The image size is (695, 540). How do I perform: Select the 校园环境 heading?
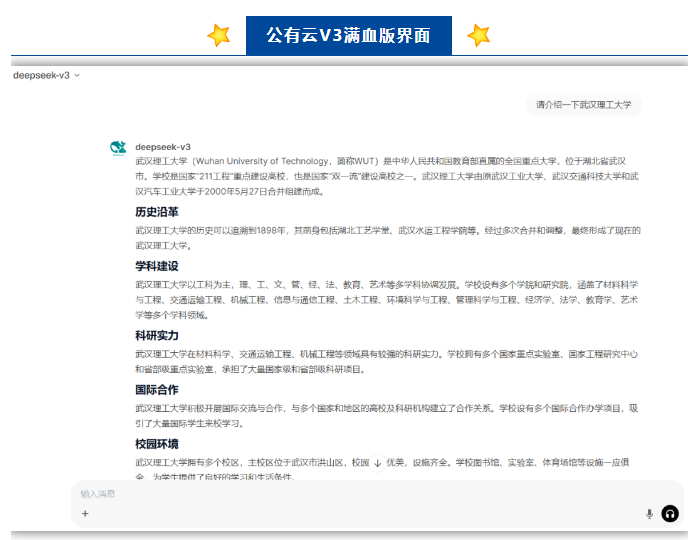pyautogui.click(x=157, y=444)
